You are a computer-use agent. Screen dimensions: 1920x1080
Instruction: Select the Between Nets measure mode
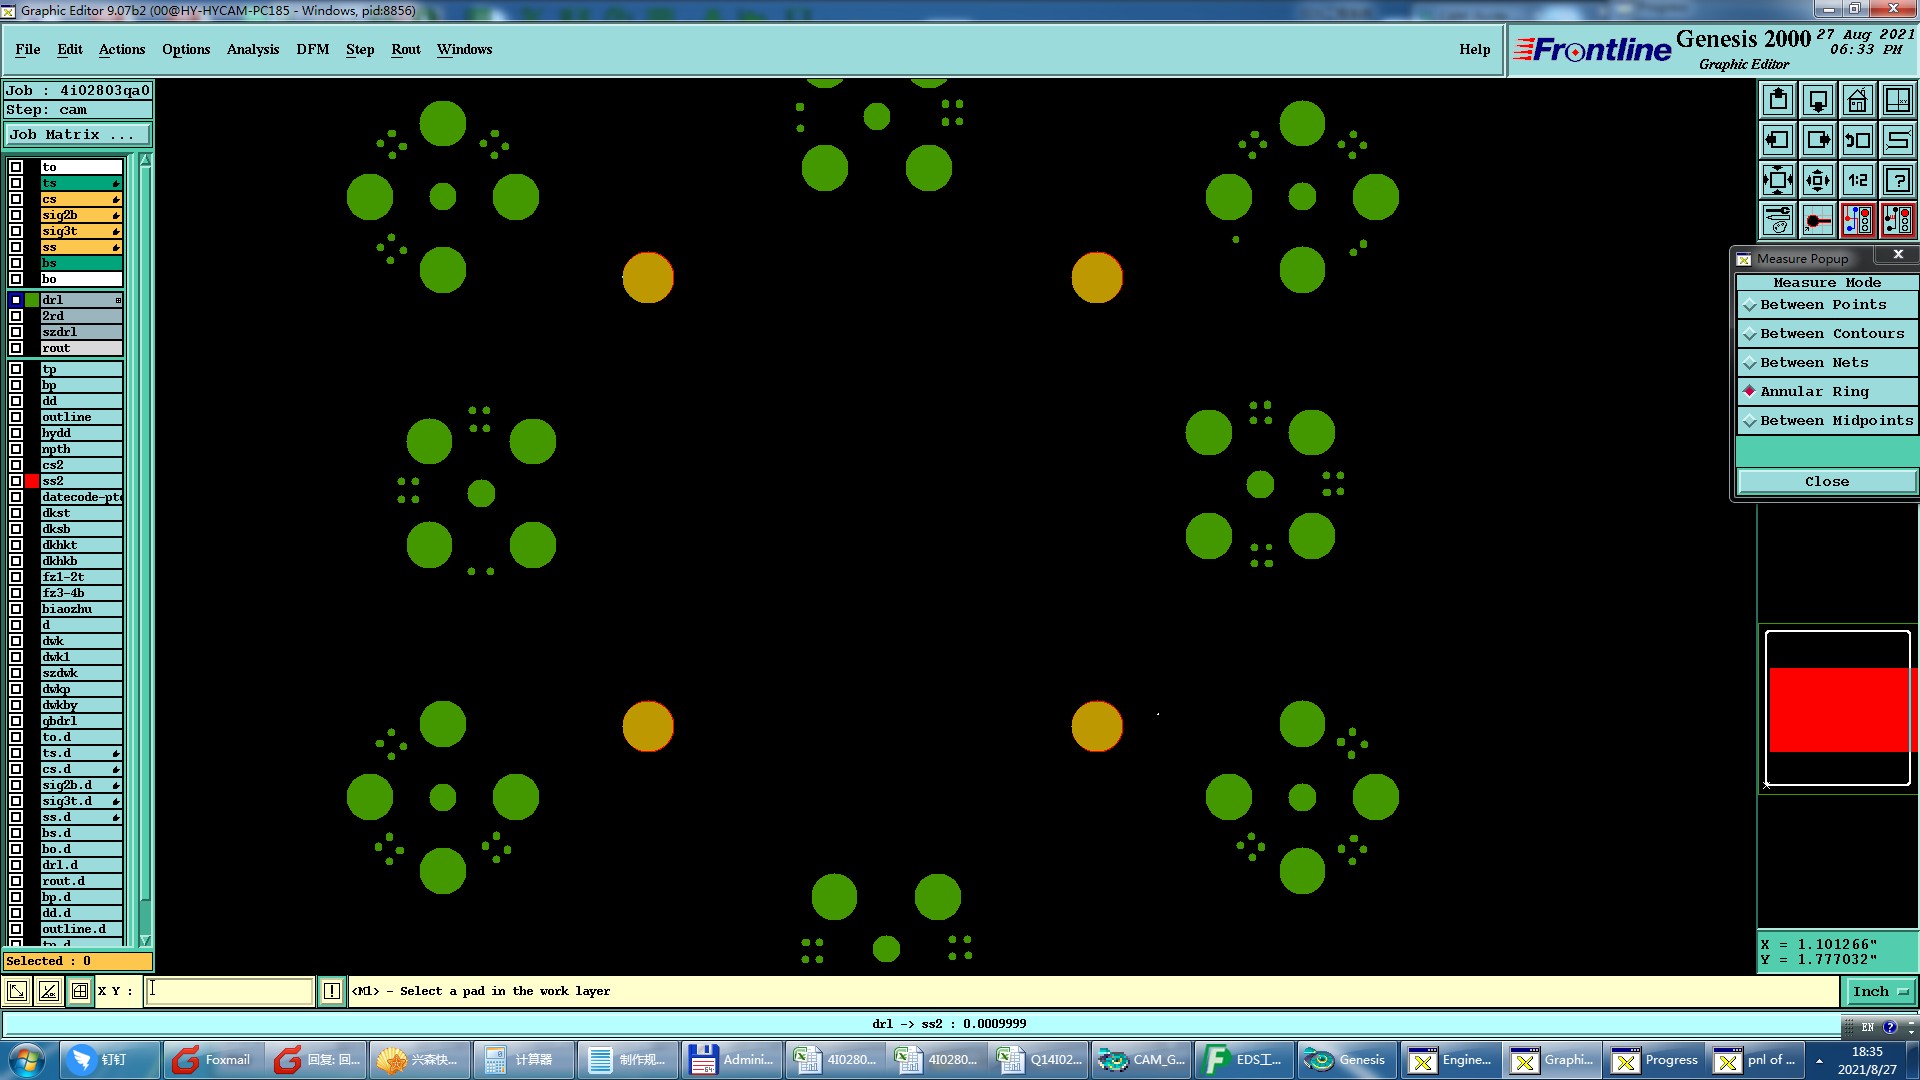[1814, 363]
